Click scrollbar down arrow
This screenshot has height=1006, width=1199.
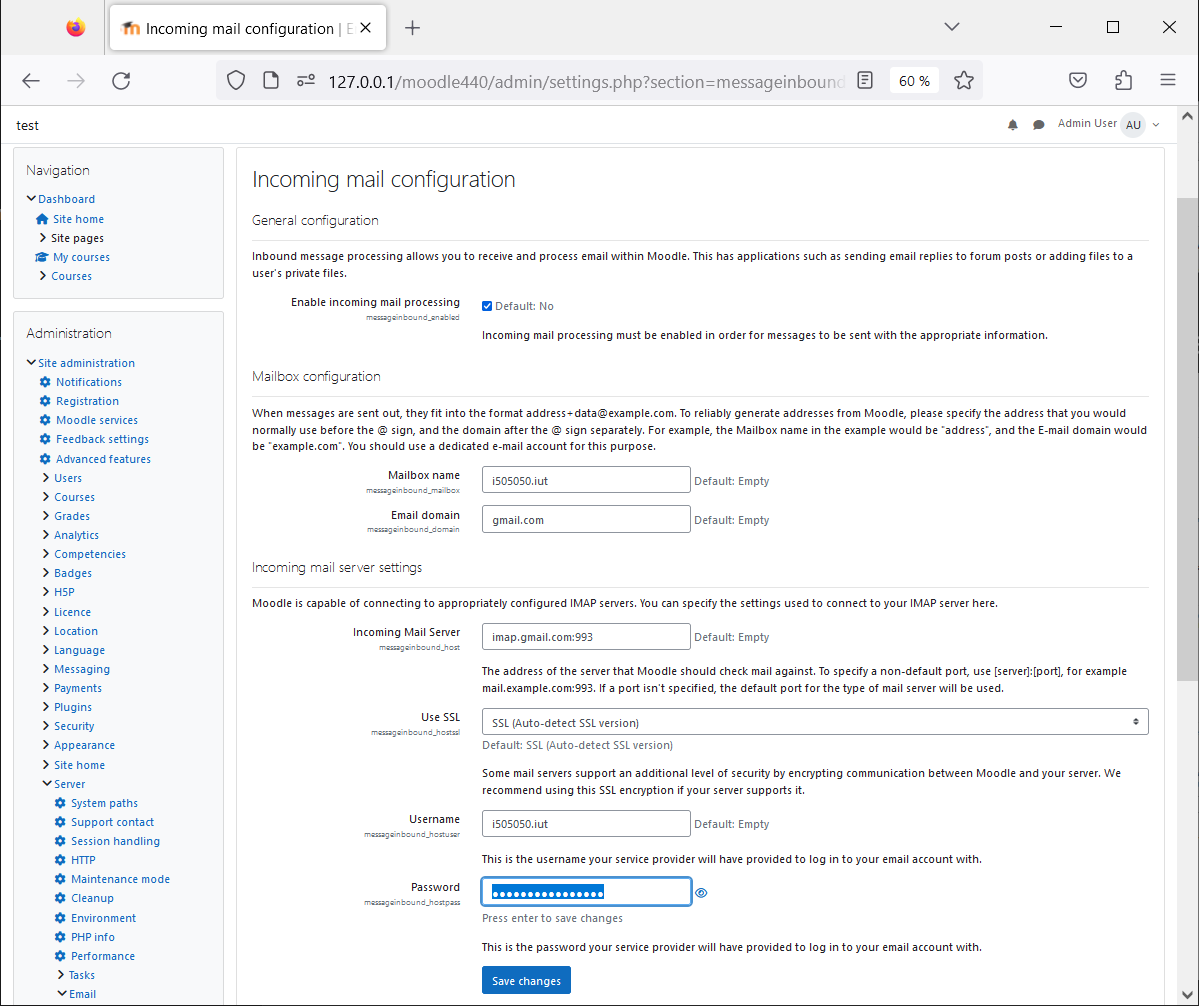[1188, 994]
